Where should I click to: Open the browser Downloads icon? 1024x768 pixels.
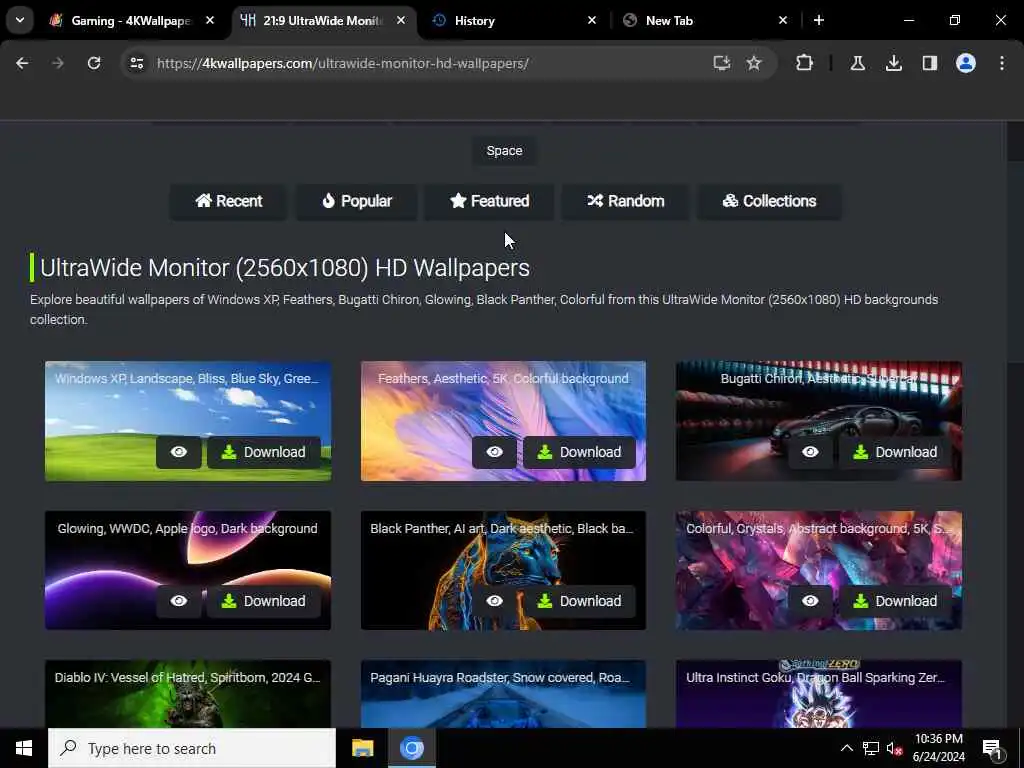[x=893, y=63]
